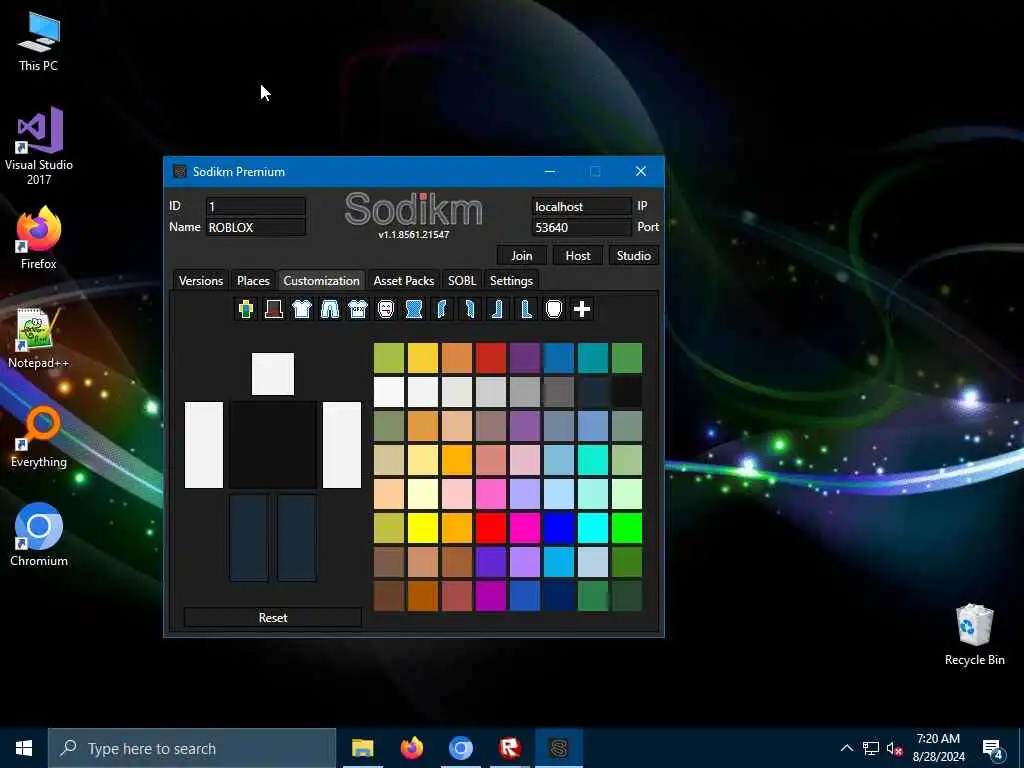Select the Everything search desktop shortcut

click(39, 437)
